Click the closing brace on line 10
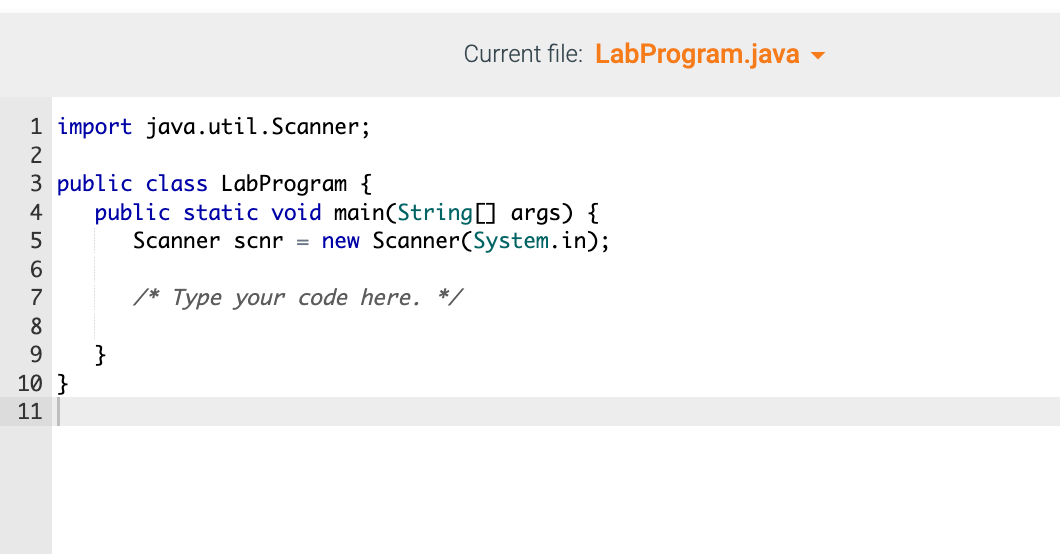The height and width of the screenshot is (554, 1060). (x=62, y=384)
